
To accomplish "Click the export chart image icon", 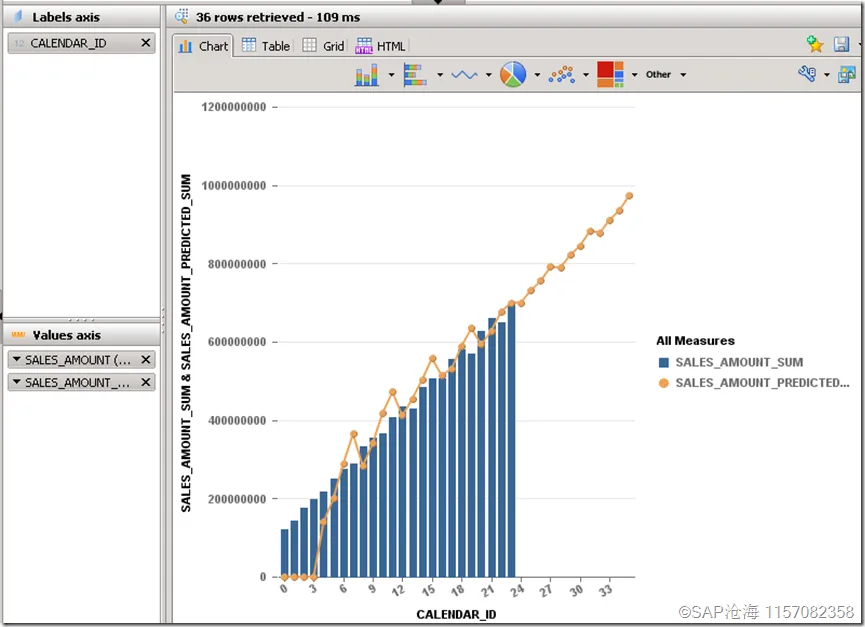I will point(847,74).
